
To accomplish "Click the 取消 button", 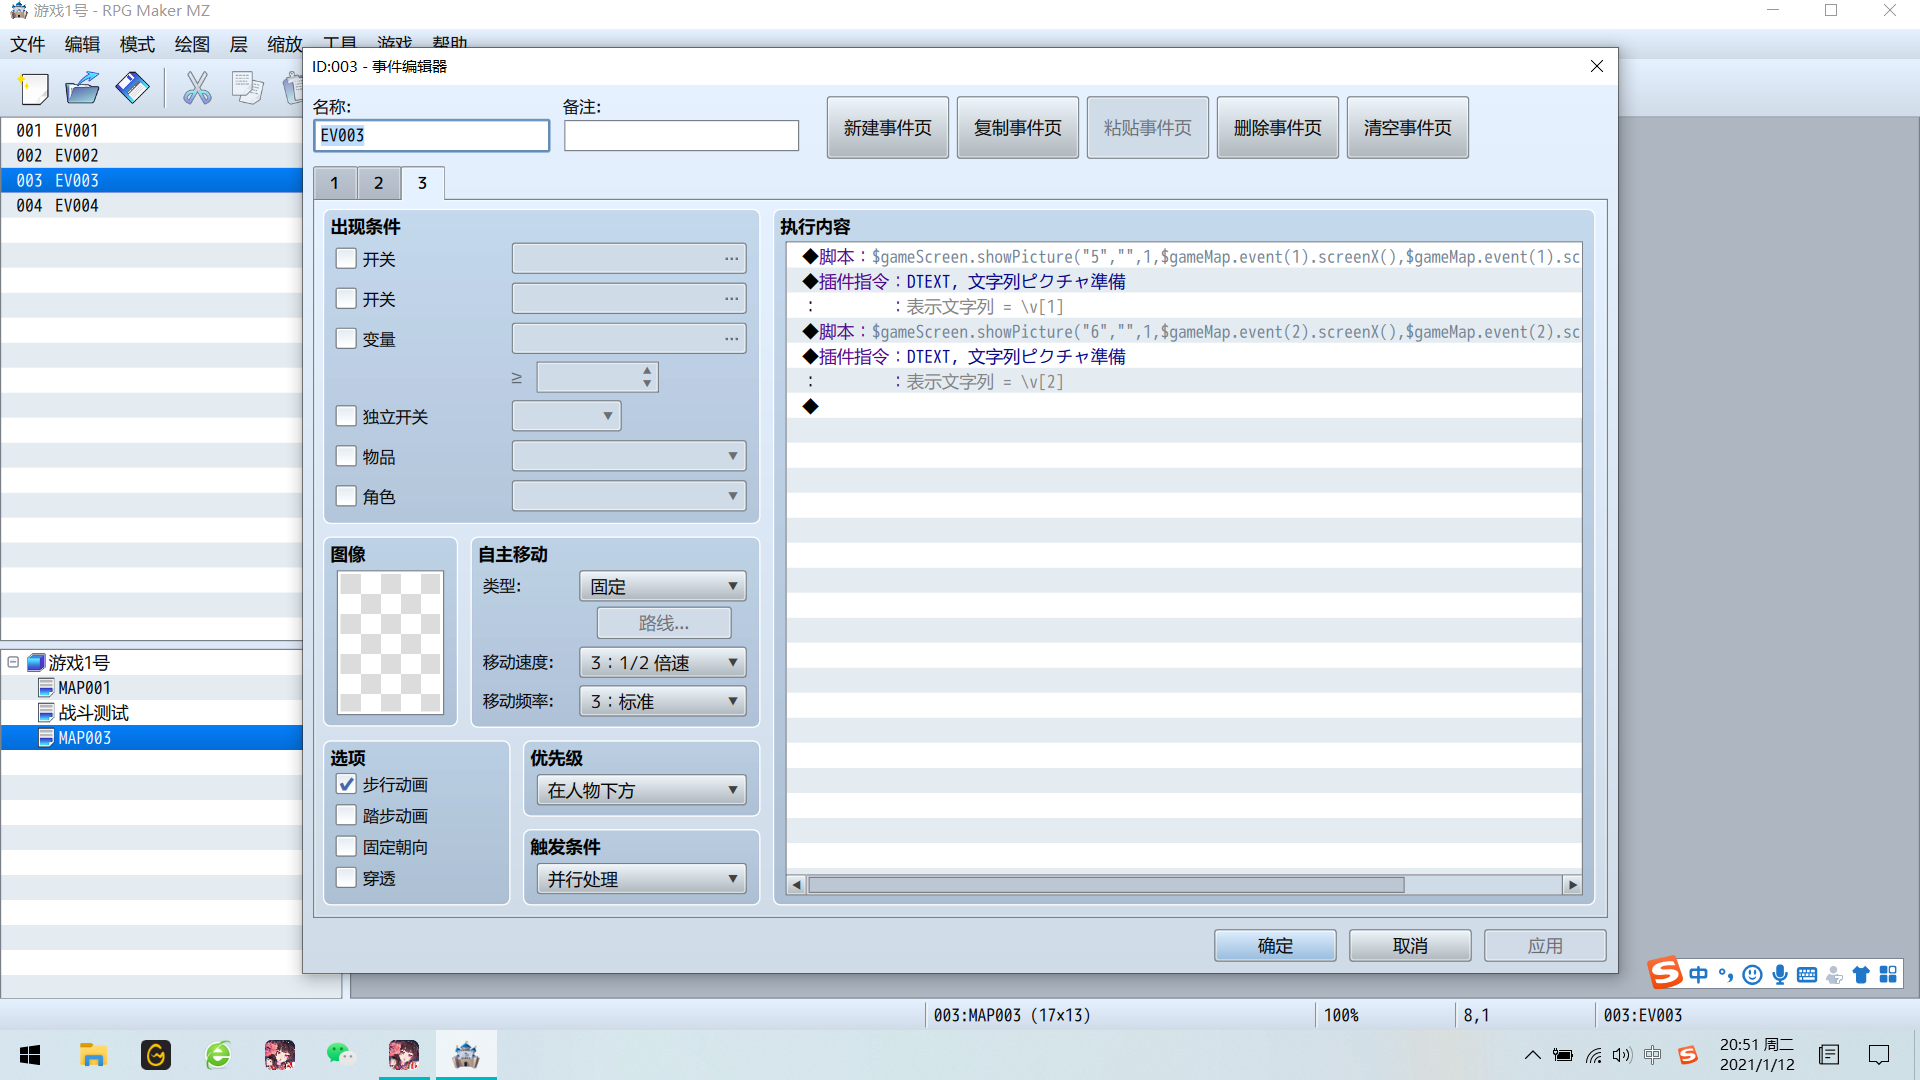I will coord(1410,945).
